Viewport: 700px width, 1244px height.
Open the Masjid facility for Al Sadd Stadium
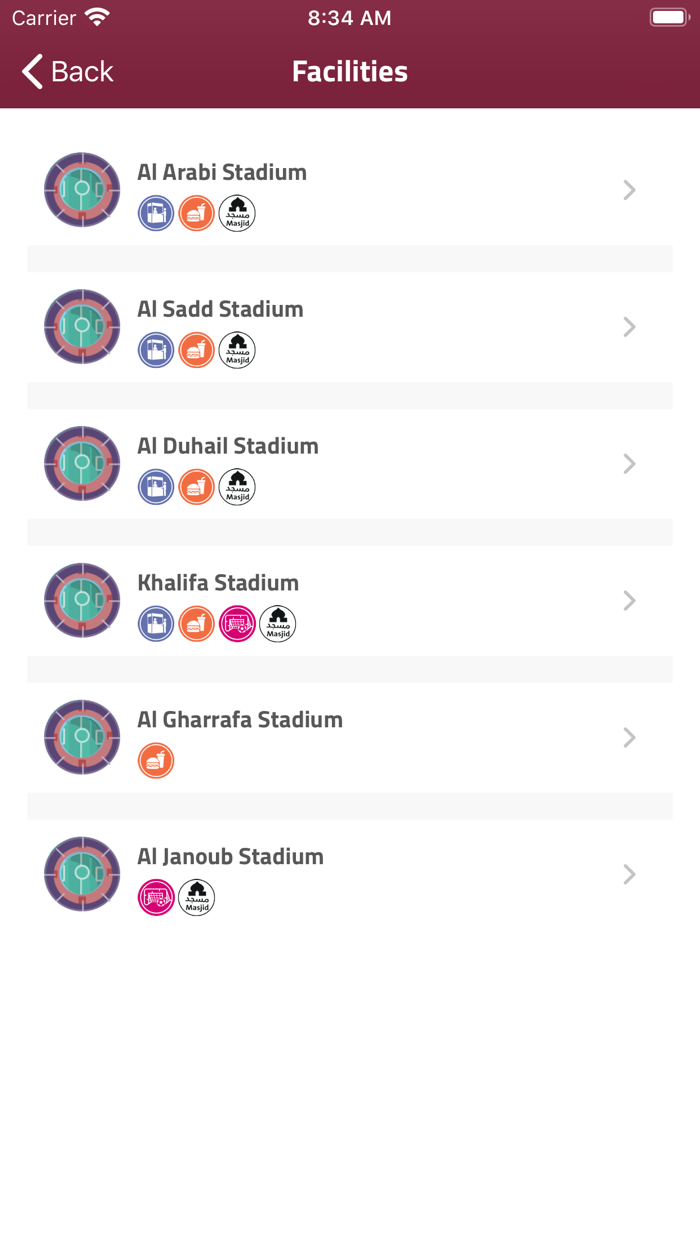237,350
